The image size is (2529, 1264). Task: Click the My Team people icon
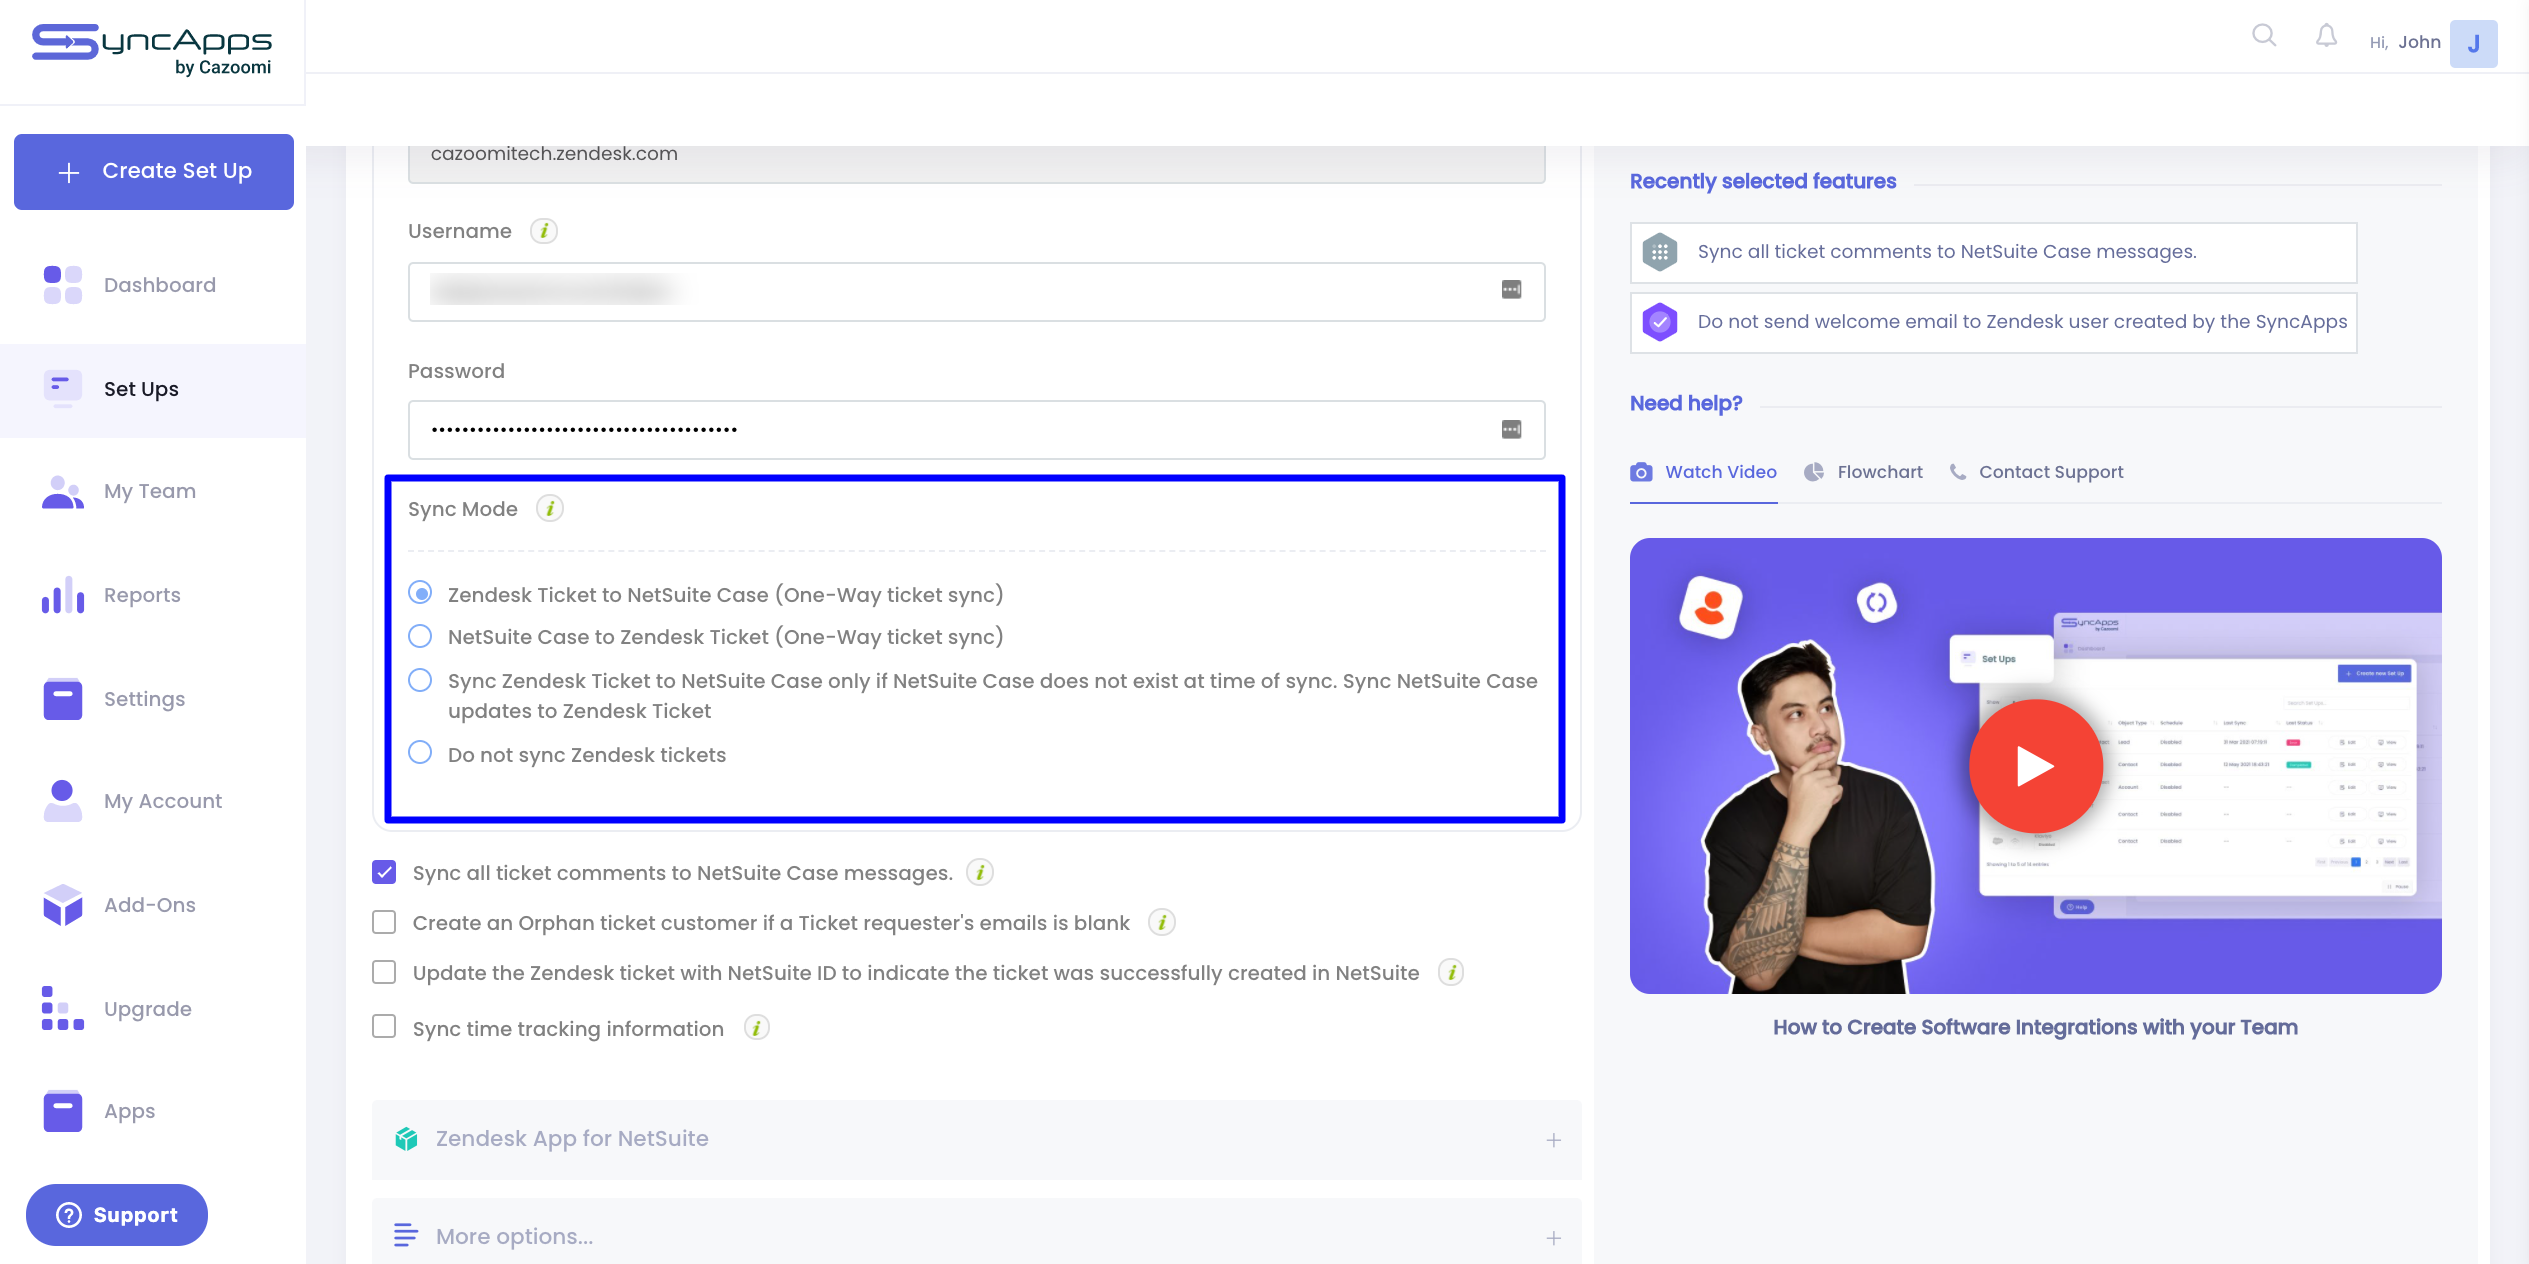click(62, 491)
